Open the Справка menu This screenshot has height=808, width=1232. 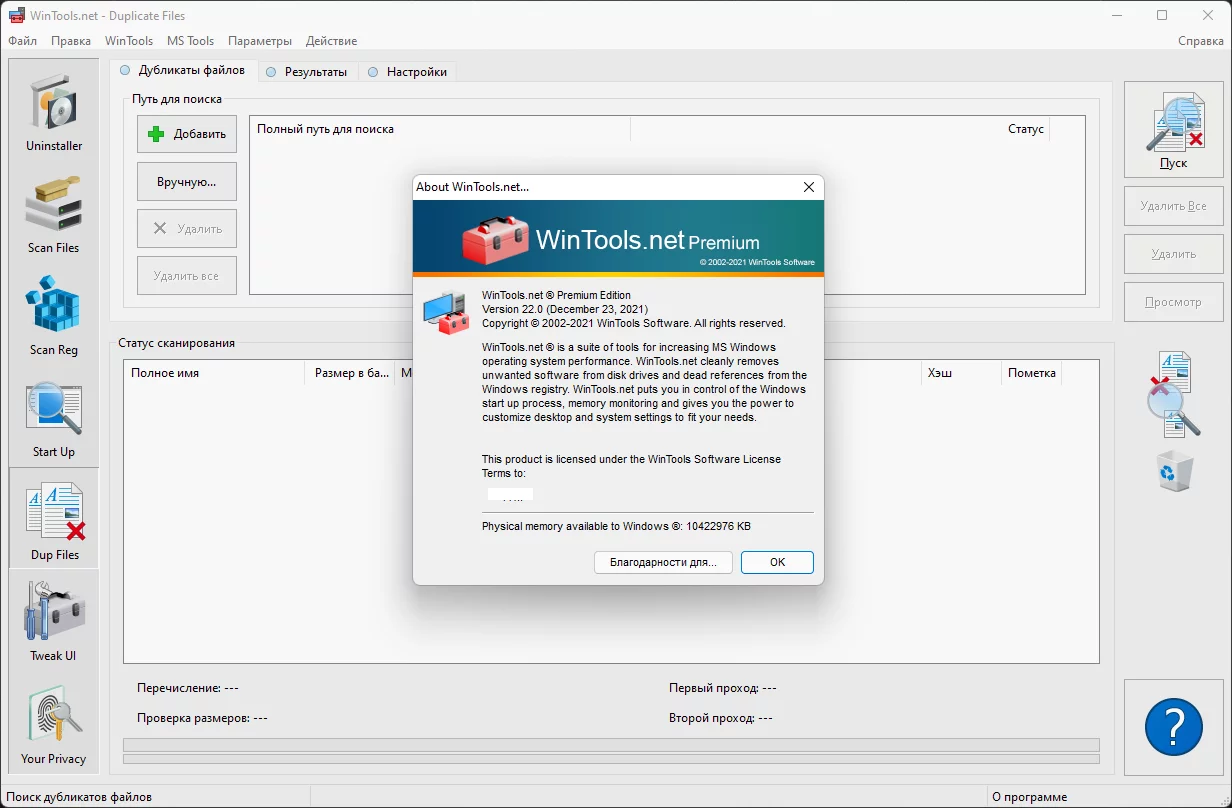tap(1201, 41)
